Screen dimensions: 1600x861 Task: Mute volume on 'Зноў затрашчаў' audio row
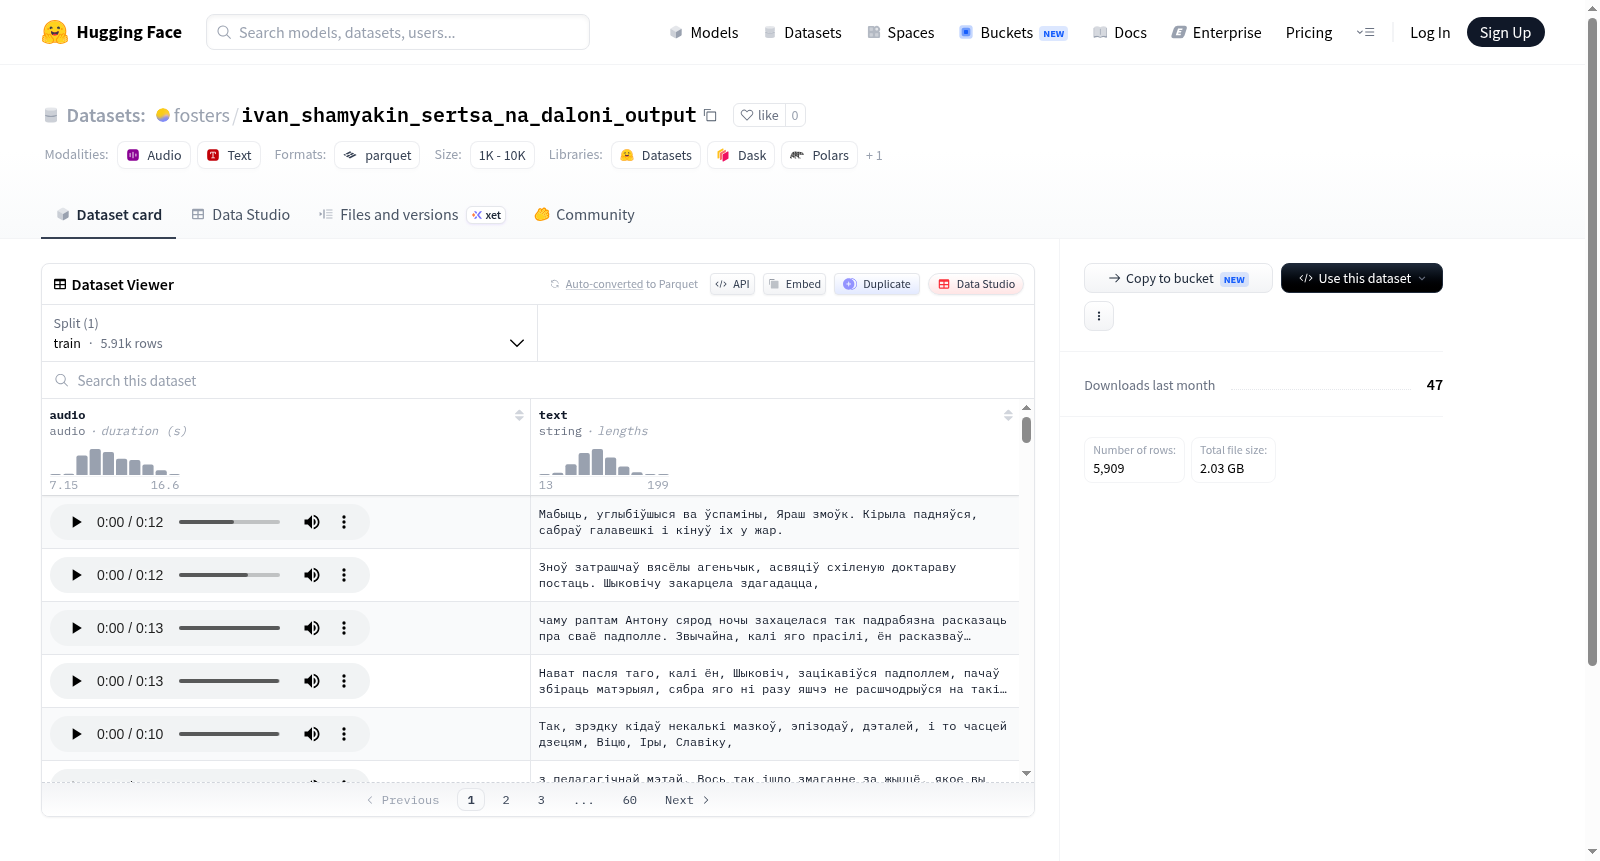point(312,575)
